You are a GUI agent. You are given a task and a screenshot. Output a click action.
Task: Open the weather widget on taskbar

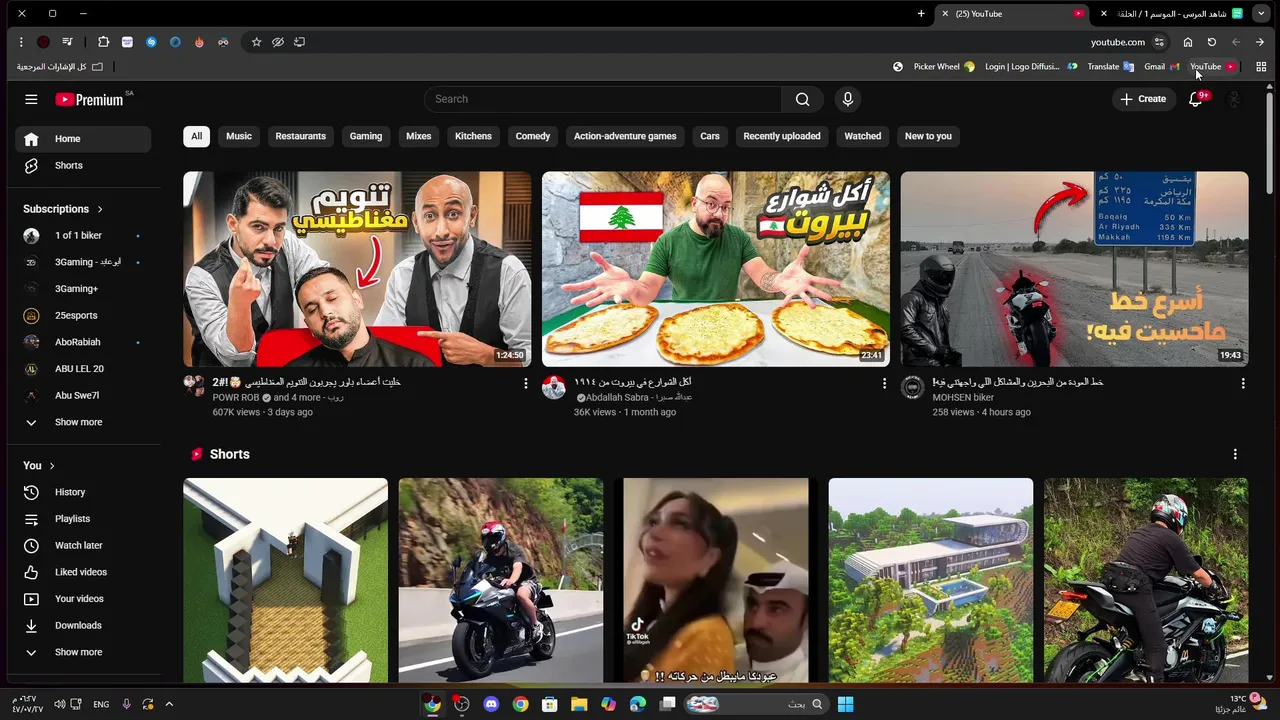tap(1240, 704)
